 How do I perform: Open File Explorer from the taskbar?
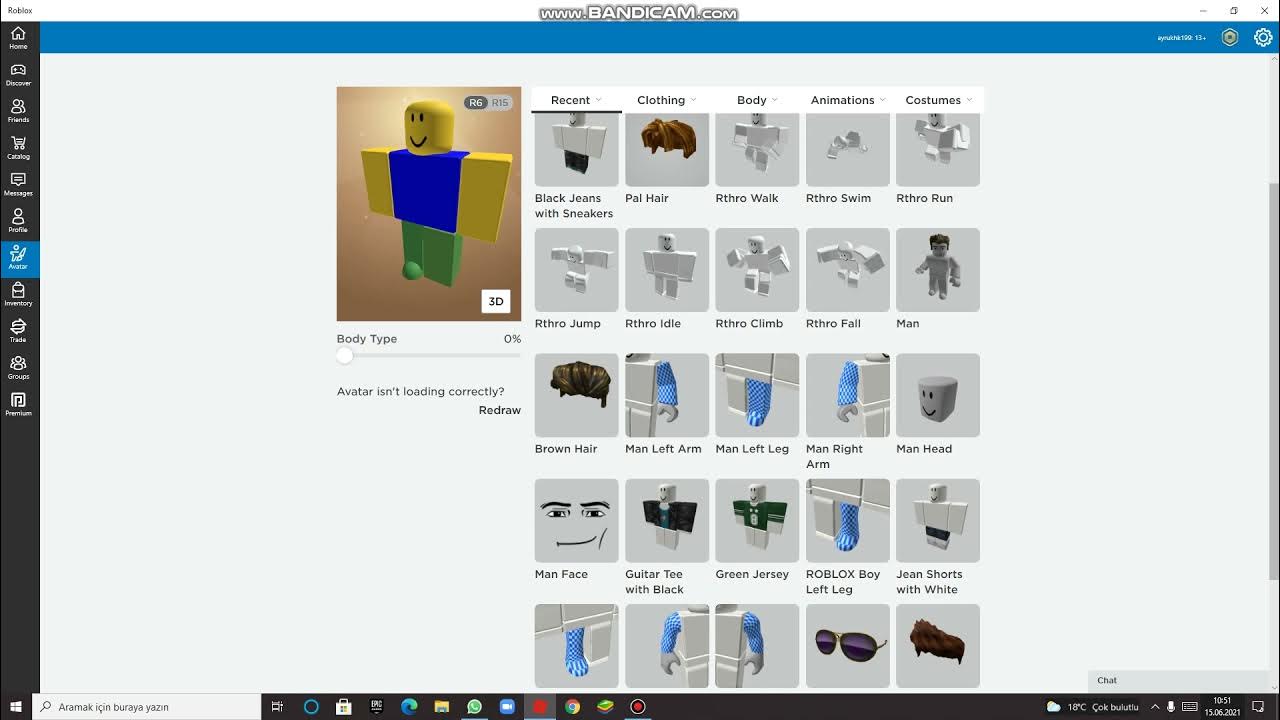(441, 707)
